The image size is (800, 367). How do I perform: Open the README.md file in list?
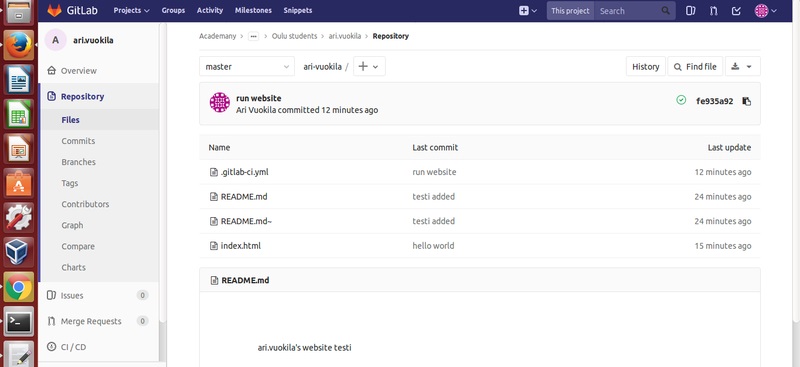(244, 197)
